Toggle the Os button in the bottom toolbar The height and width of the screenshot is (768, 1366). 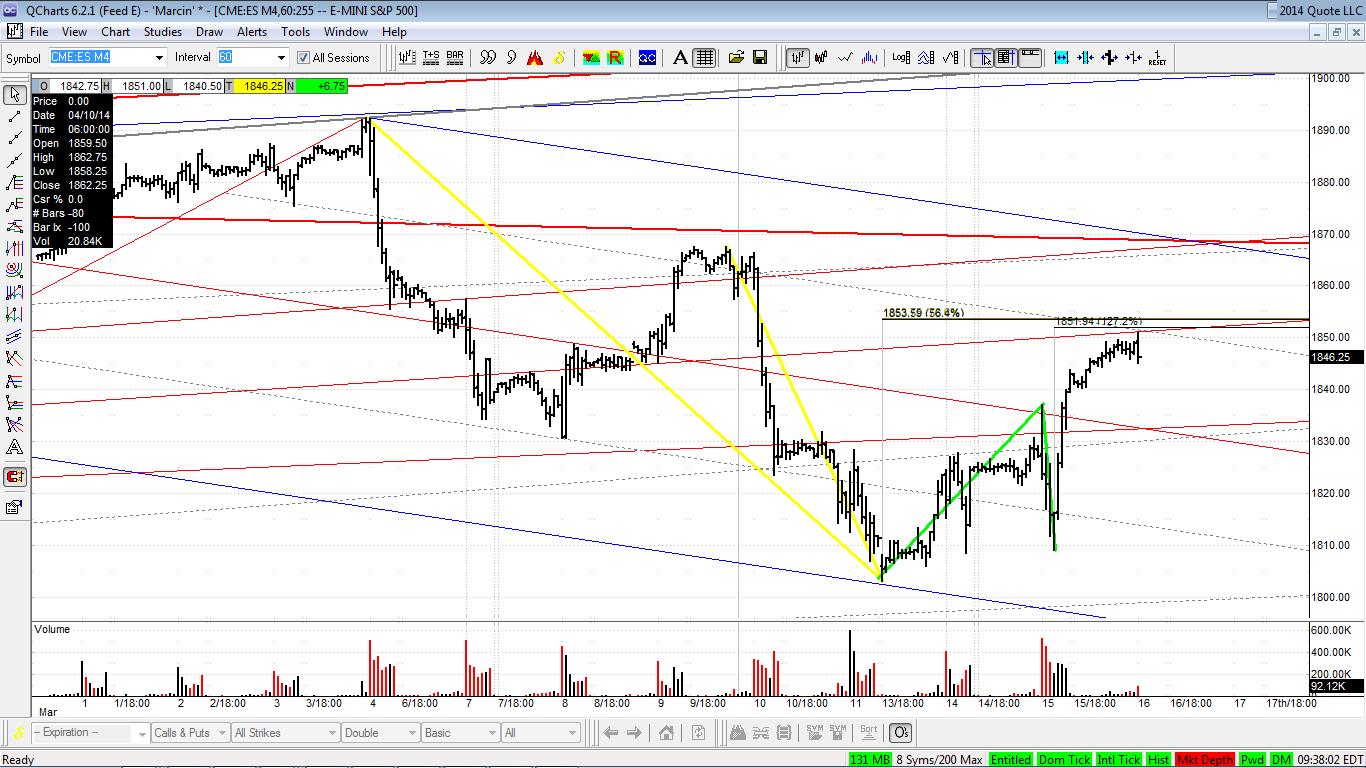[x=901, y=733]
